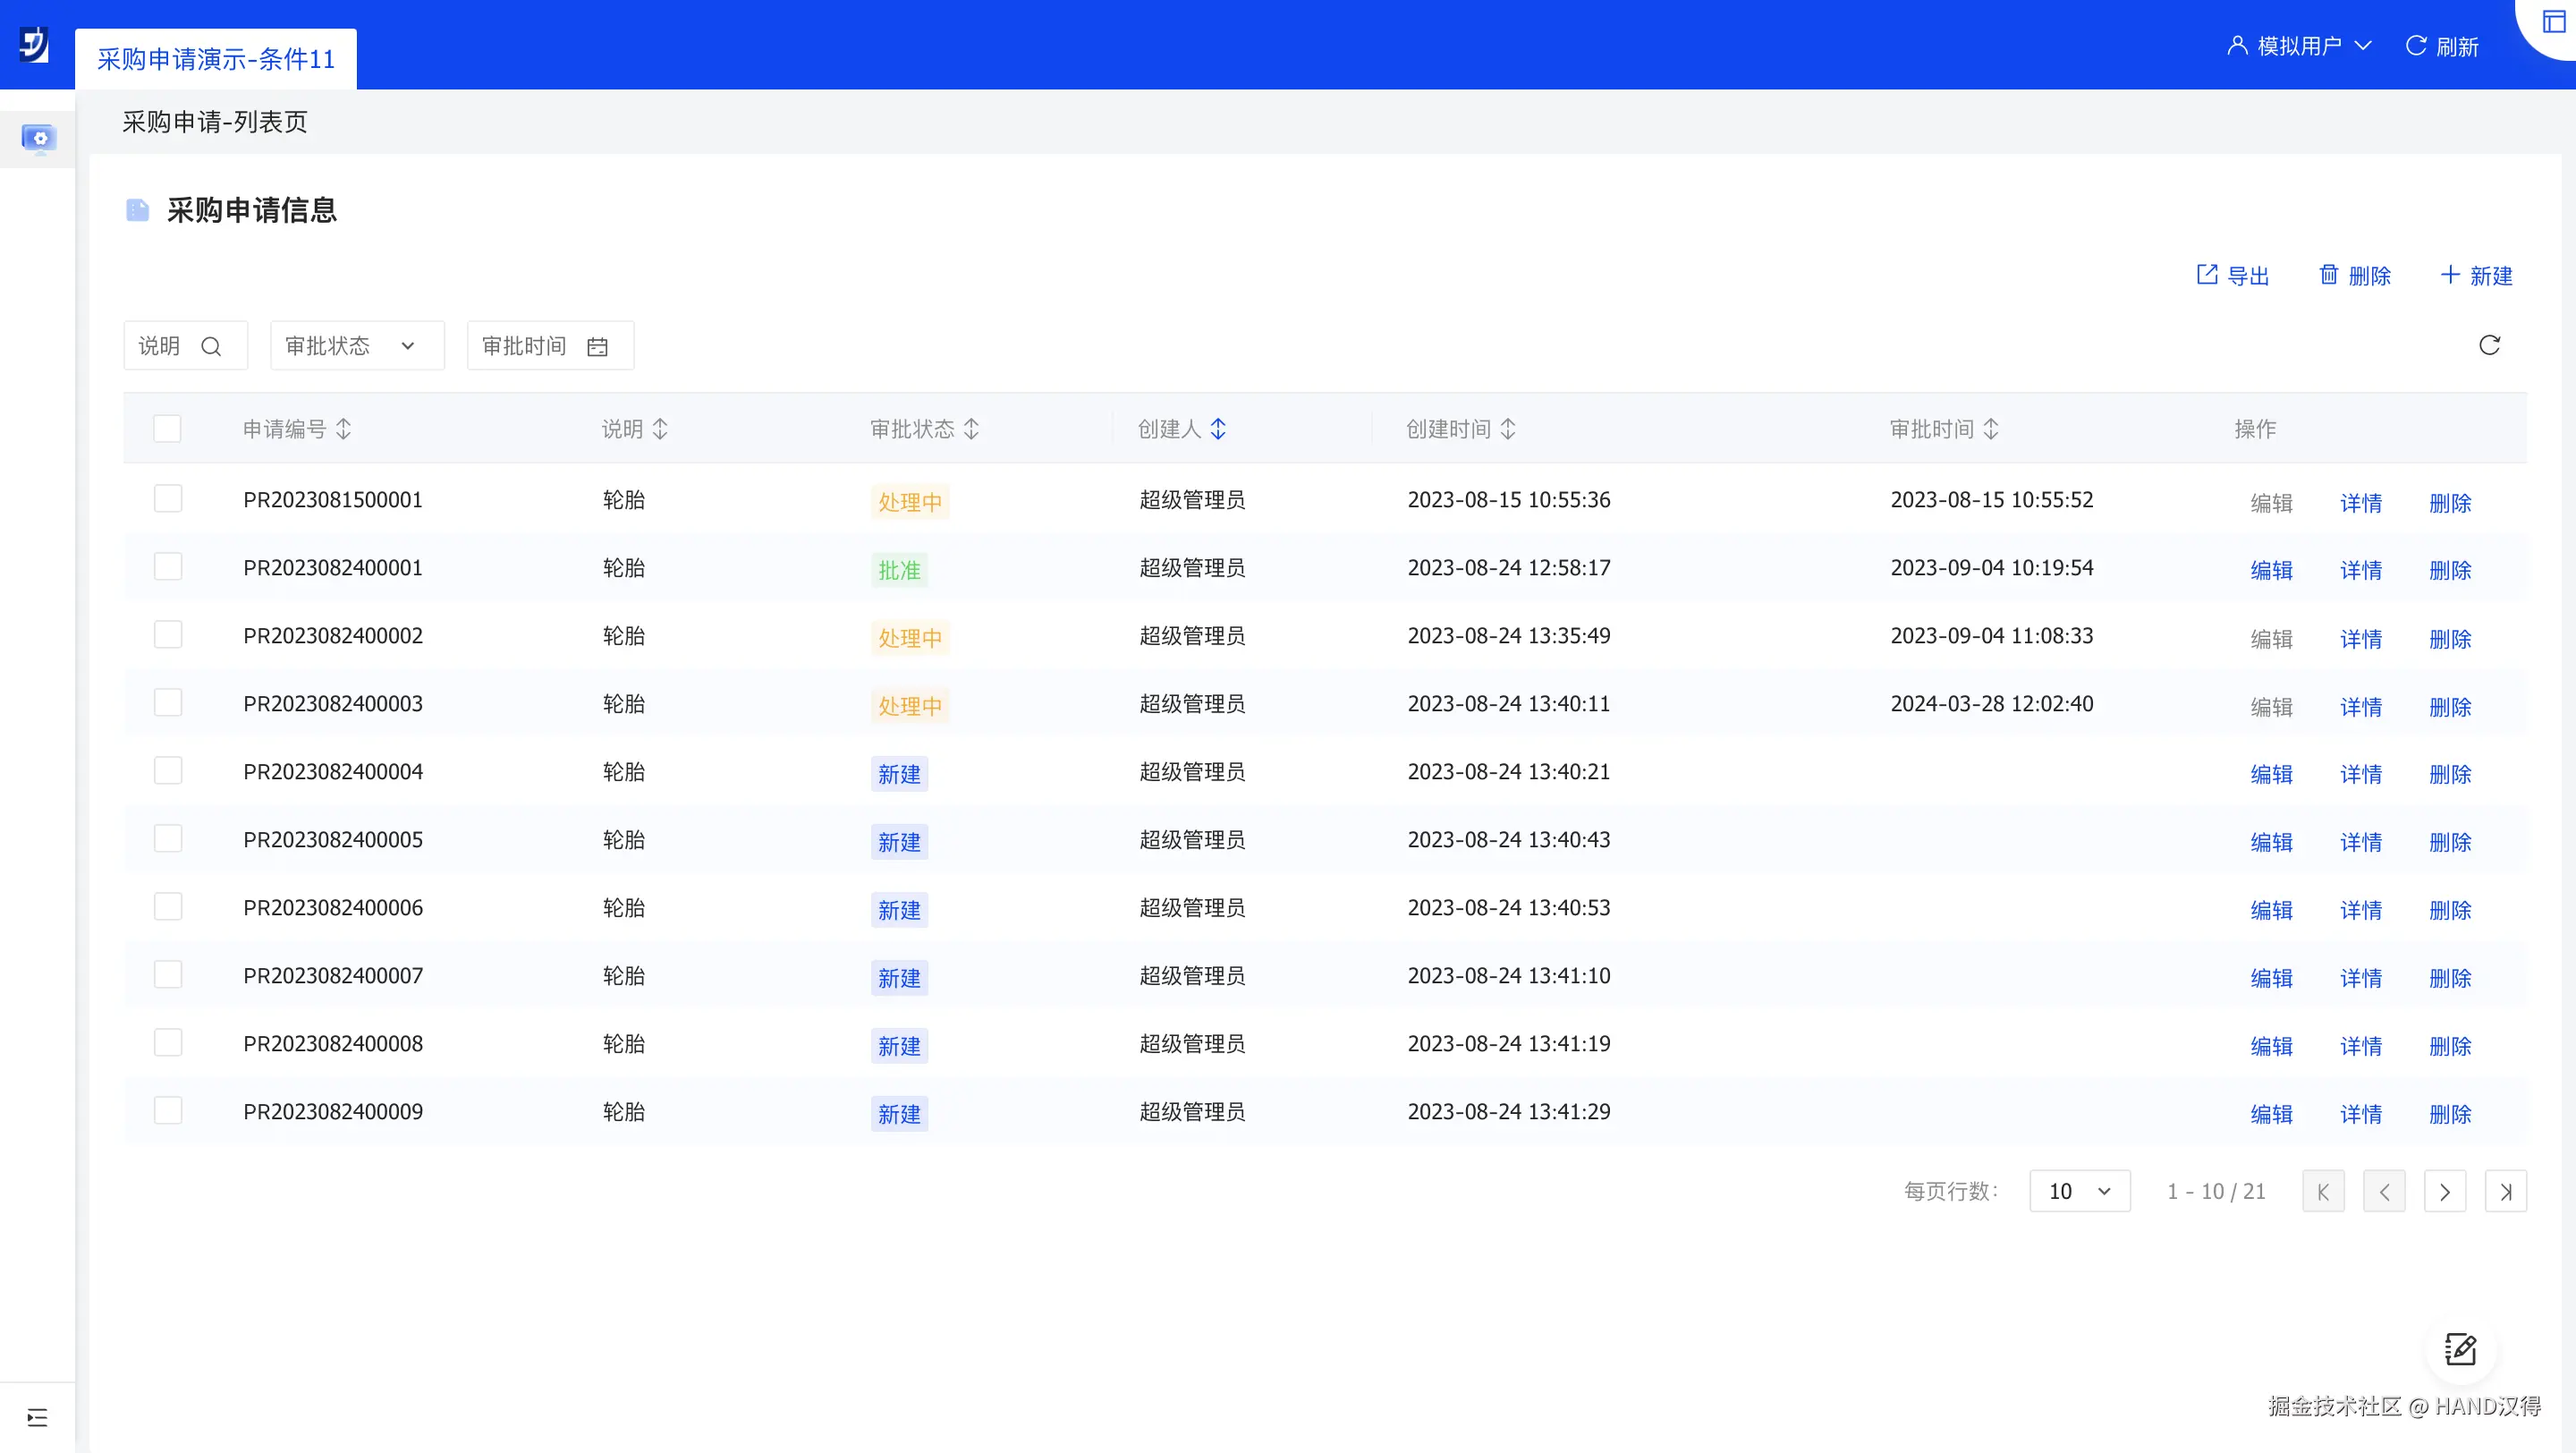Open the monitor settings sidebar icon
The image size is (2576, 1453).
[39, 138]
